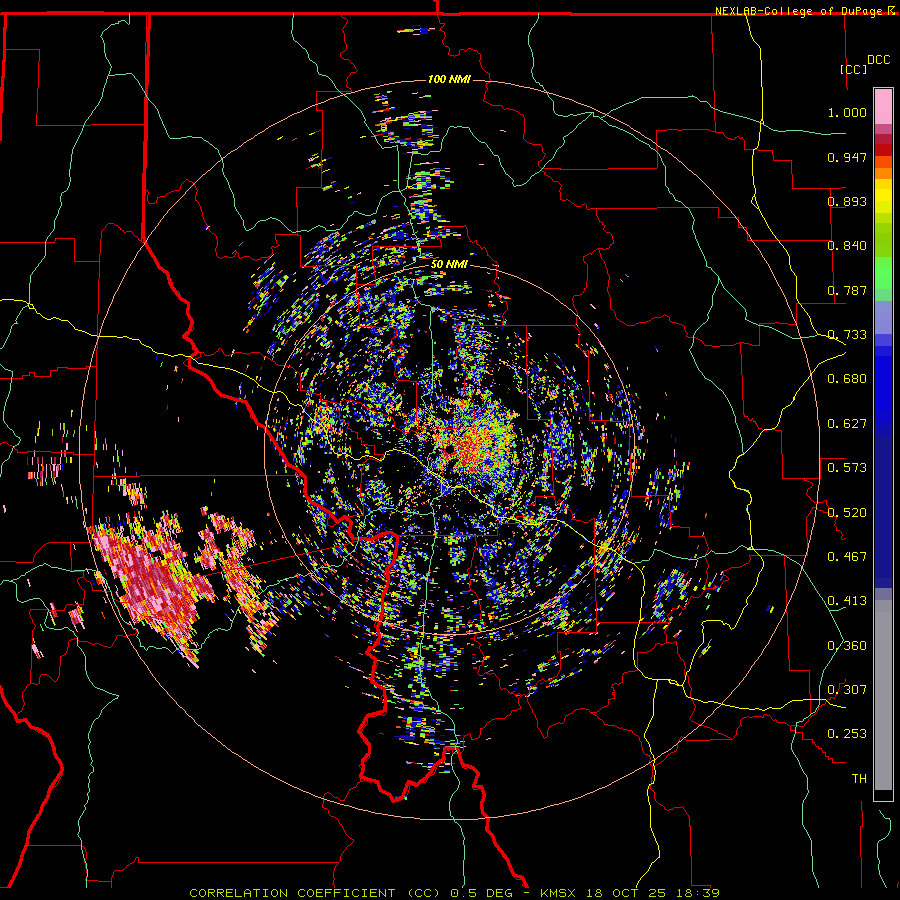Pick the bright green segment of color scale
Viewport: 900px width, 900px height.
click(x=883, y=273)
